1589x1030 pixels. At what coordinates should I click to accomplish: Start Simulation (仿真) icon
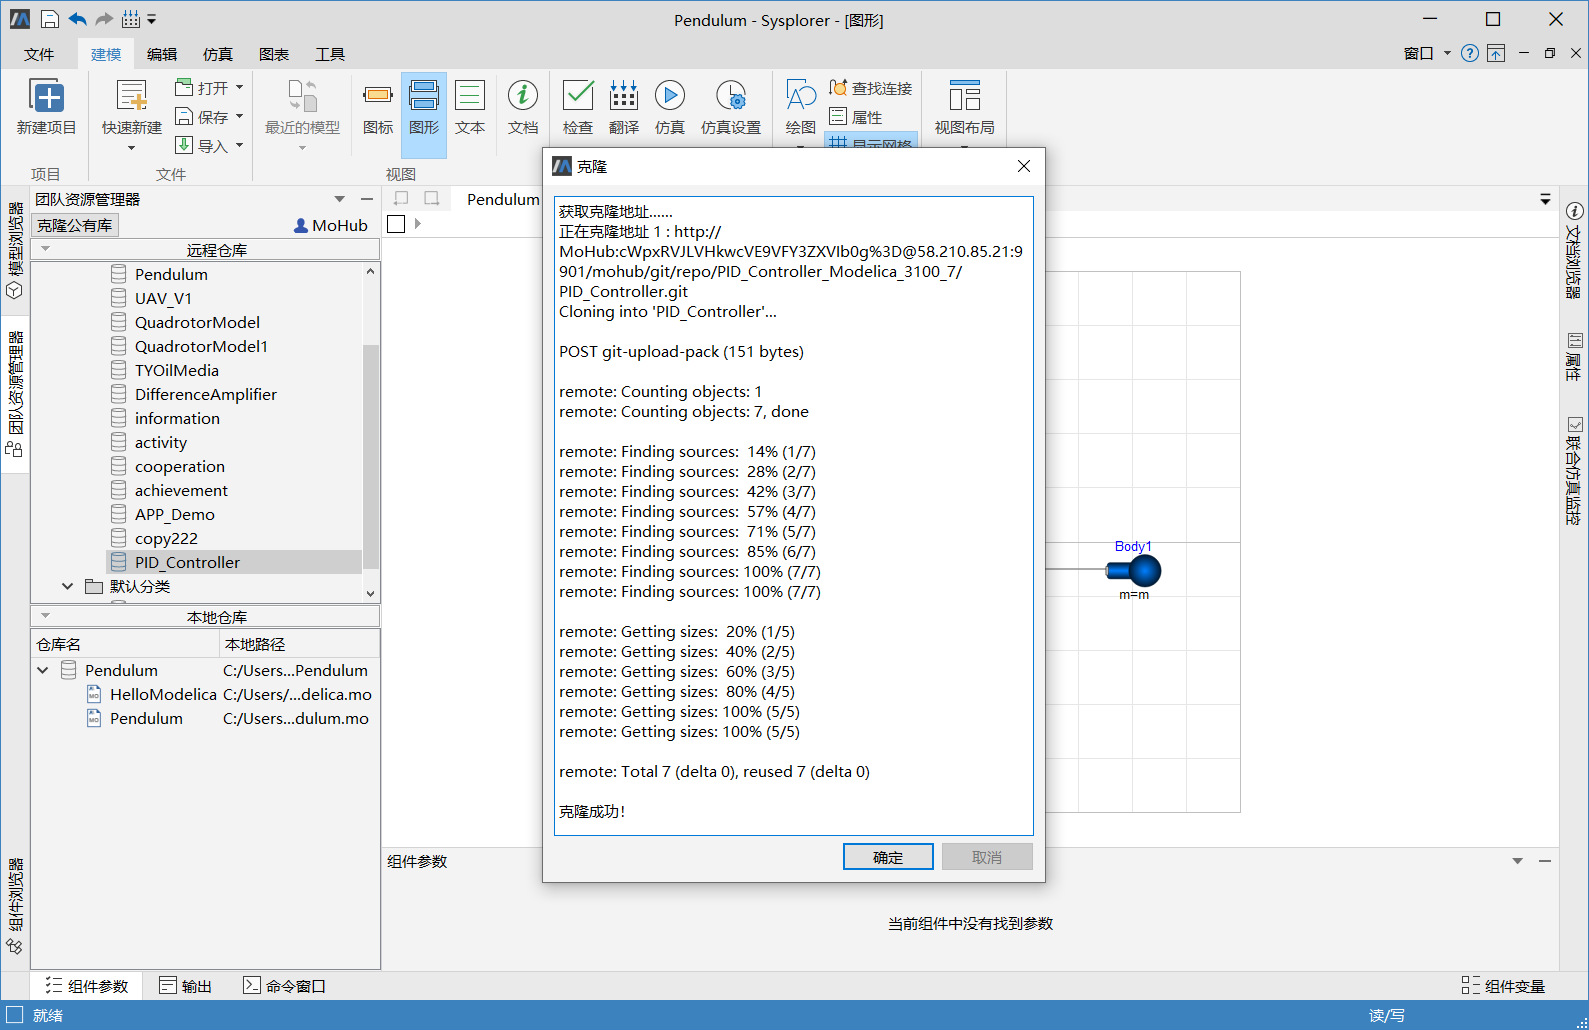tap(670, 96)
